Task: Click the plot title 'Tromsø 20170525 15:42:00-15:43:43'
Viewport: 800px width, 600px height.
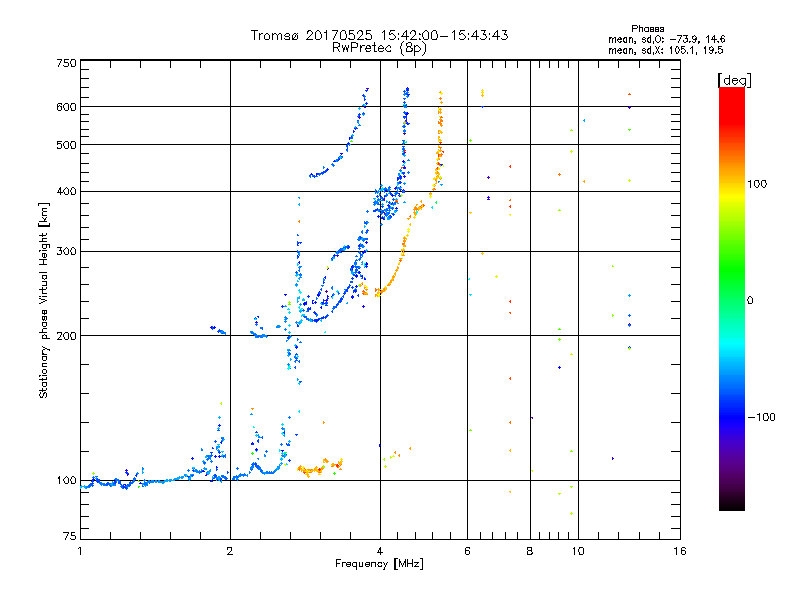Action: pos(379,35)
